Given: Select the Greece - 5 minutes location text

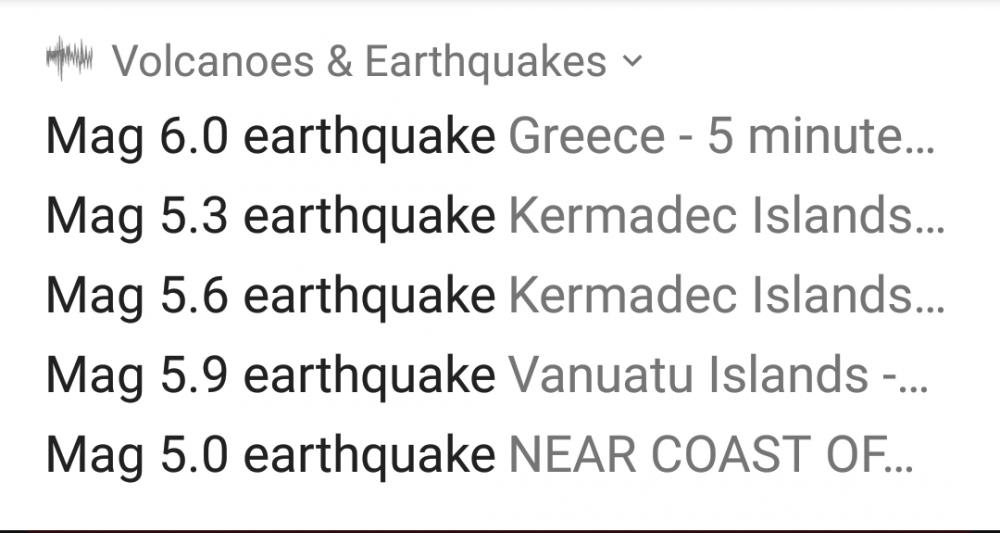Looking at the screenshot, I should coord(705,139).
